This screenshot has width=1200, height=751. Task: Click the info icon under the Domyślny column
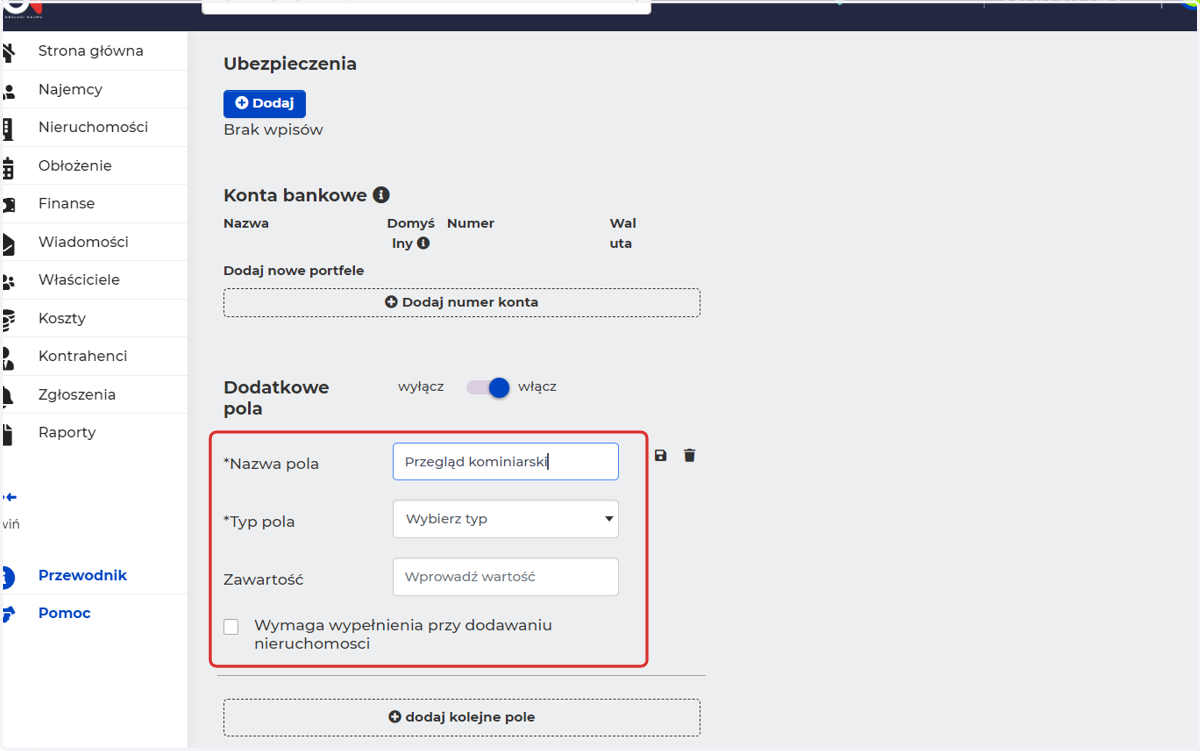coord(423,243)
